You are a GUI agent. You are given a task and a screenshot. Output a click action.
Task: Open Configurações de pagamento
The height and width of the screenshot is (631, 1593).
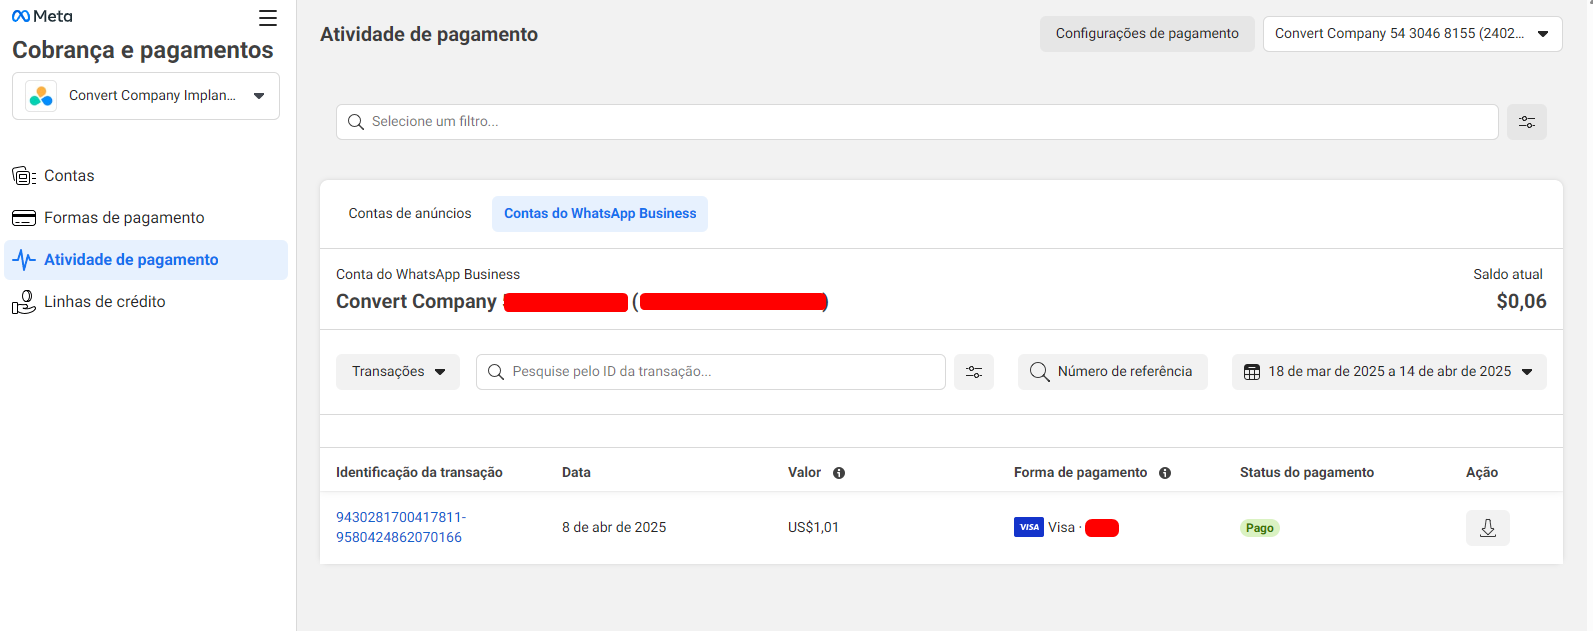click(1147, 34)
